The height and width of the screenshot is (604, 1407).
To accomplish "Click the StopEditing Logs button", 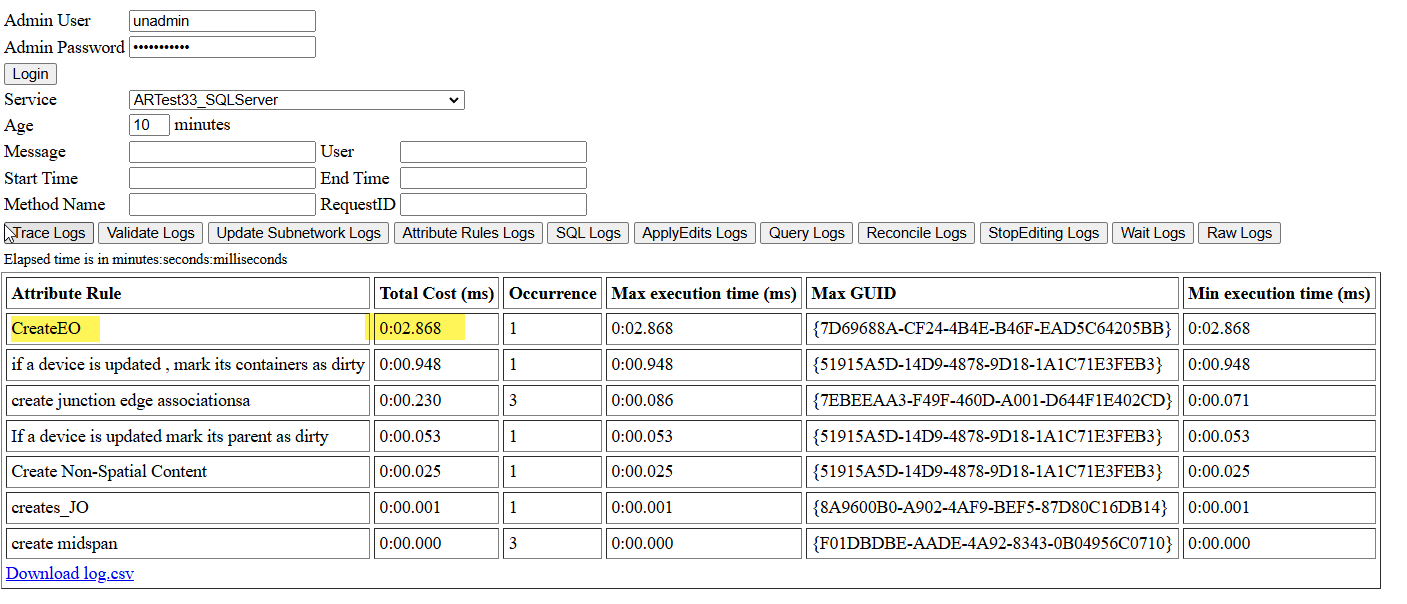I will 1043,232.
